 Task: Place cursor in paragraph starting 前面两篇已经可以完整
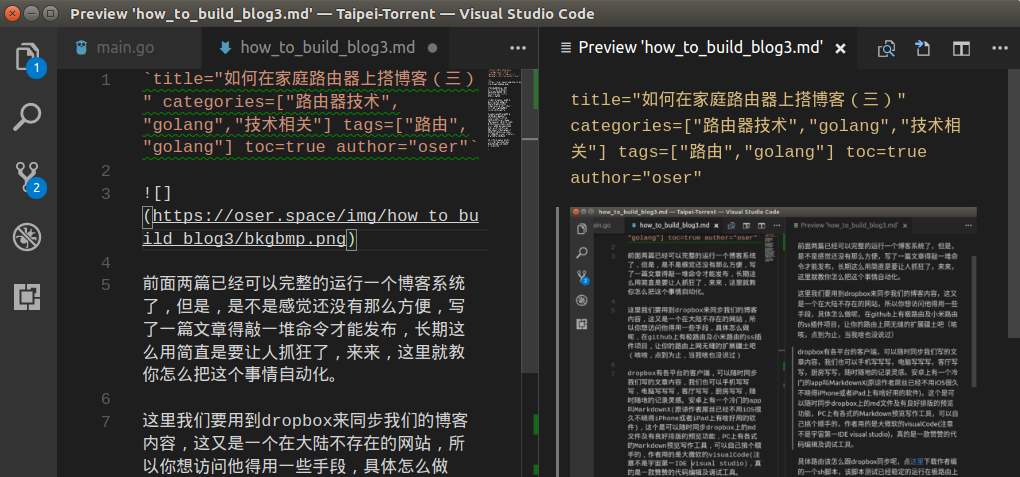point(304,330)
